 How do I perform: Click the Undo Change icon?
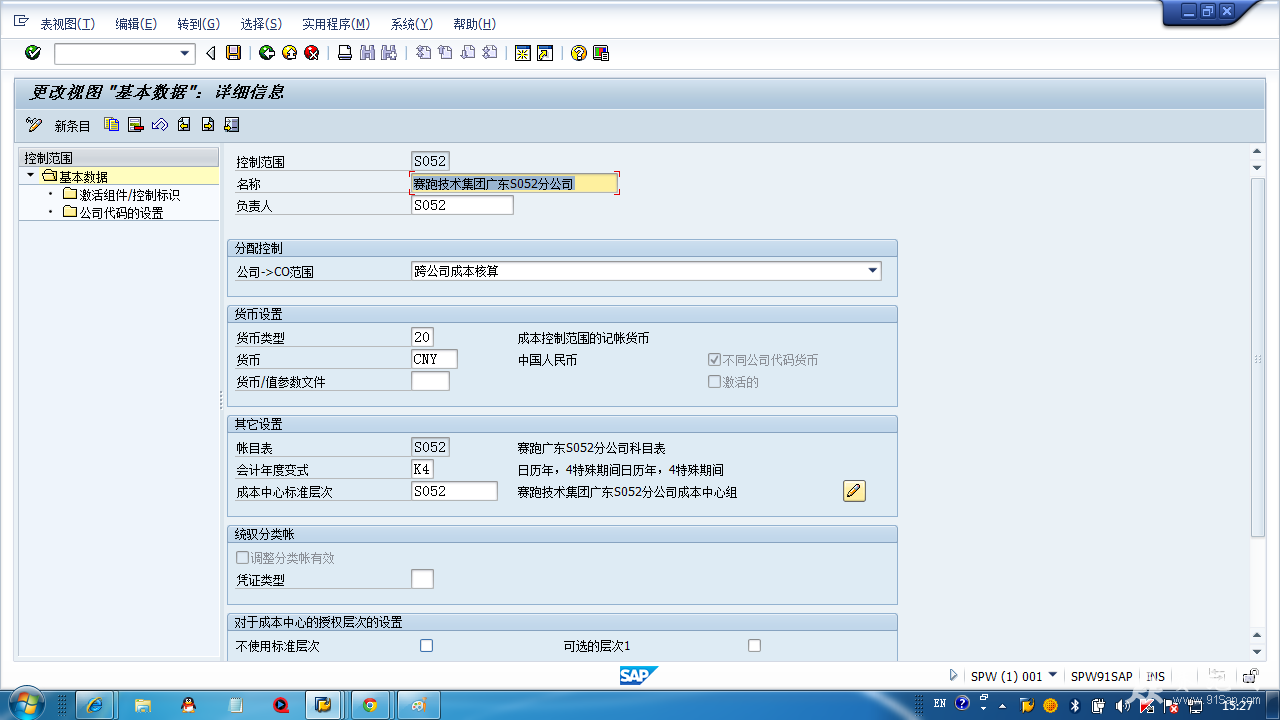tap(160, 125)
